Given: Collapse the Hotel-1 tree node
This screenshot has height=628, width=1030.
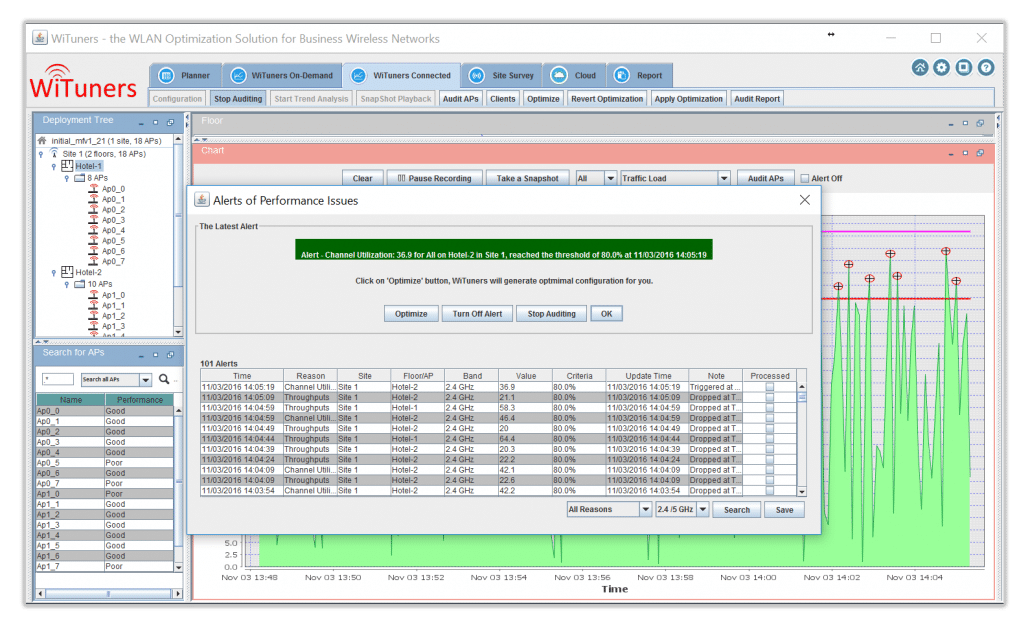Looking at the screenshot, I should pos(54,167).
